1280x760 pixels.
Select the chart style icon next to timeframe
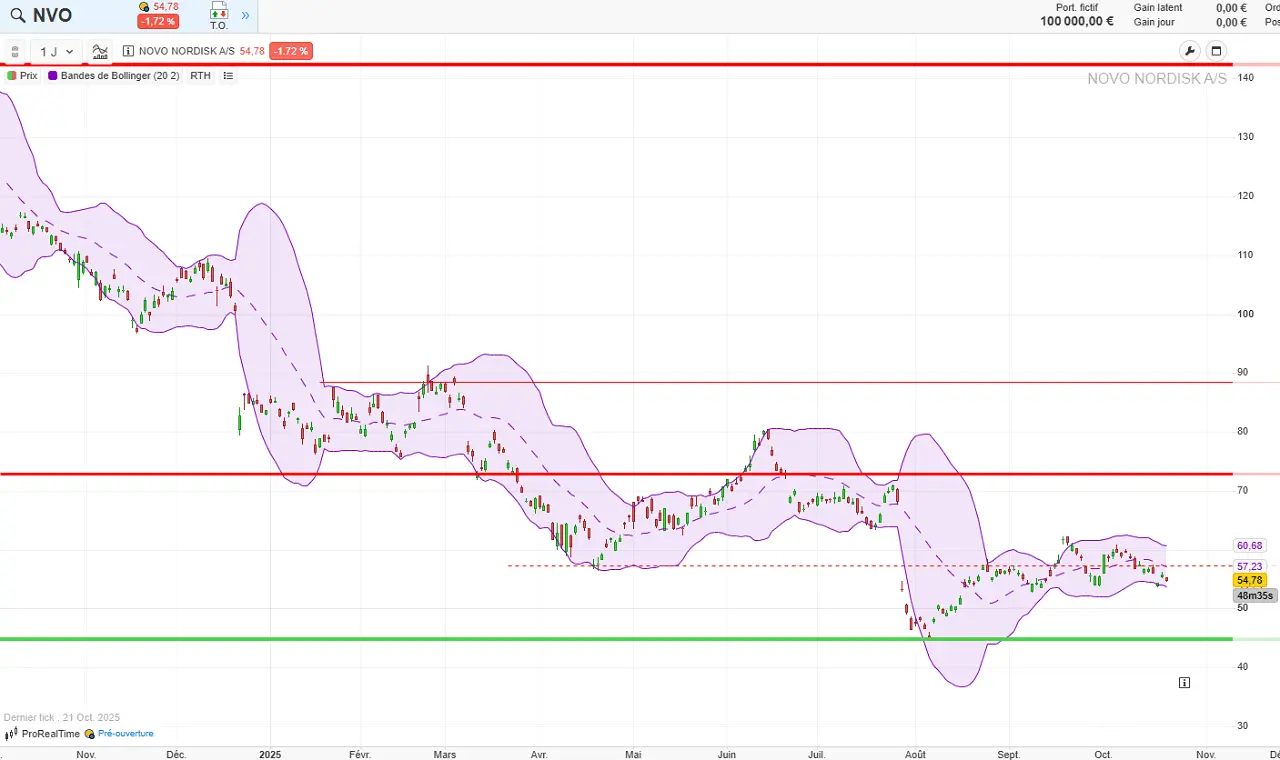[99, 51]
